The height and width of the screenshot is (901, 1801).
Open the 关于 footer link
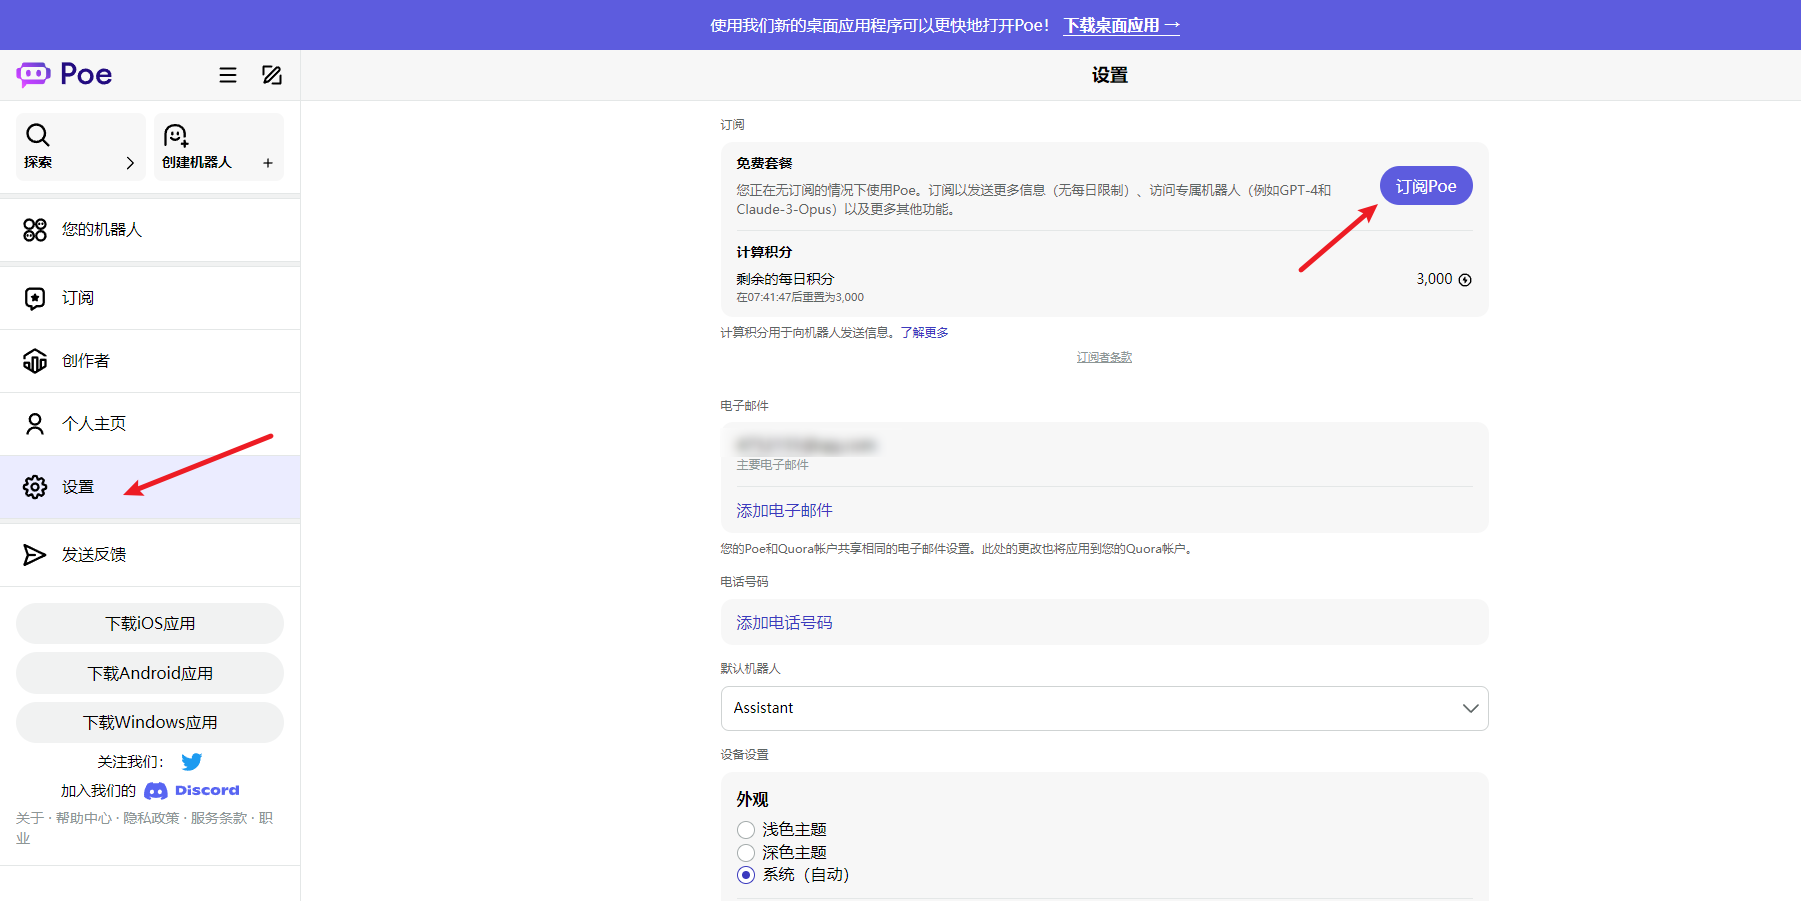pos(29,818)
